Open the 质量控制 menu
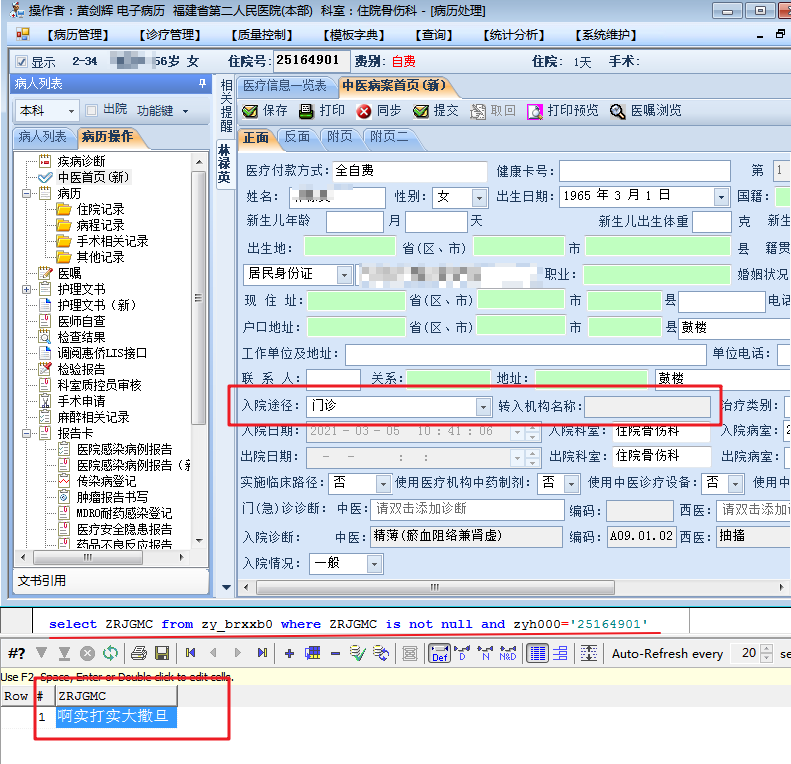The width and height of the screenshot is (791, 764). coord(262,35)
